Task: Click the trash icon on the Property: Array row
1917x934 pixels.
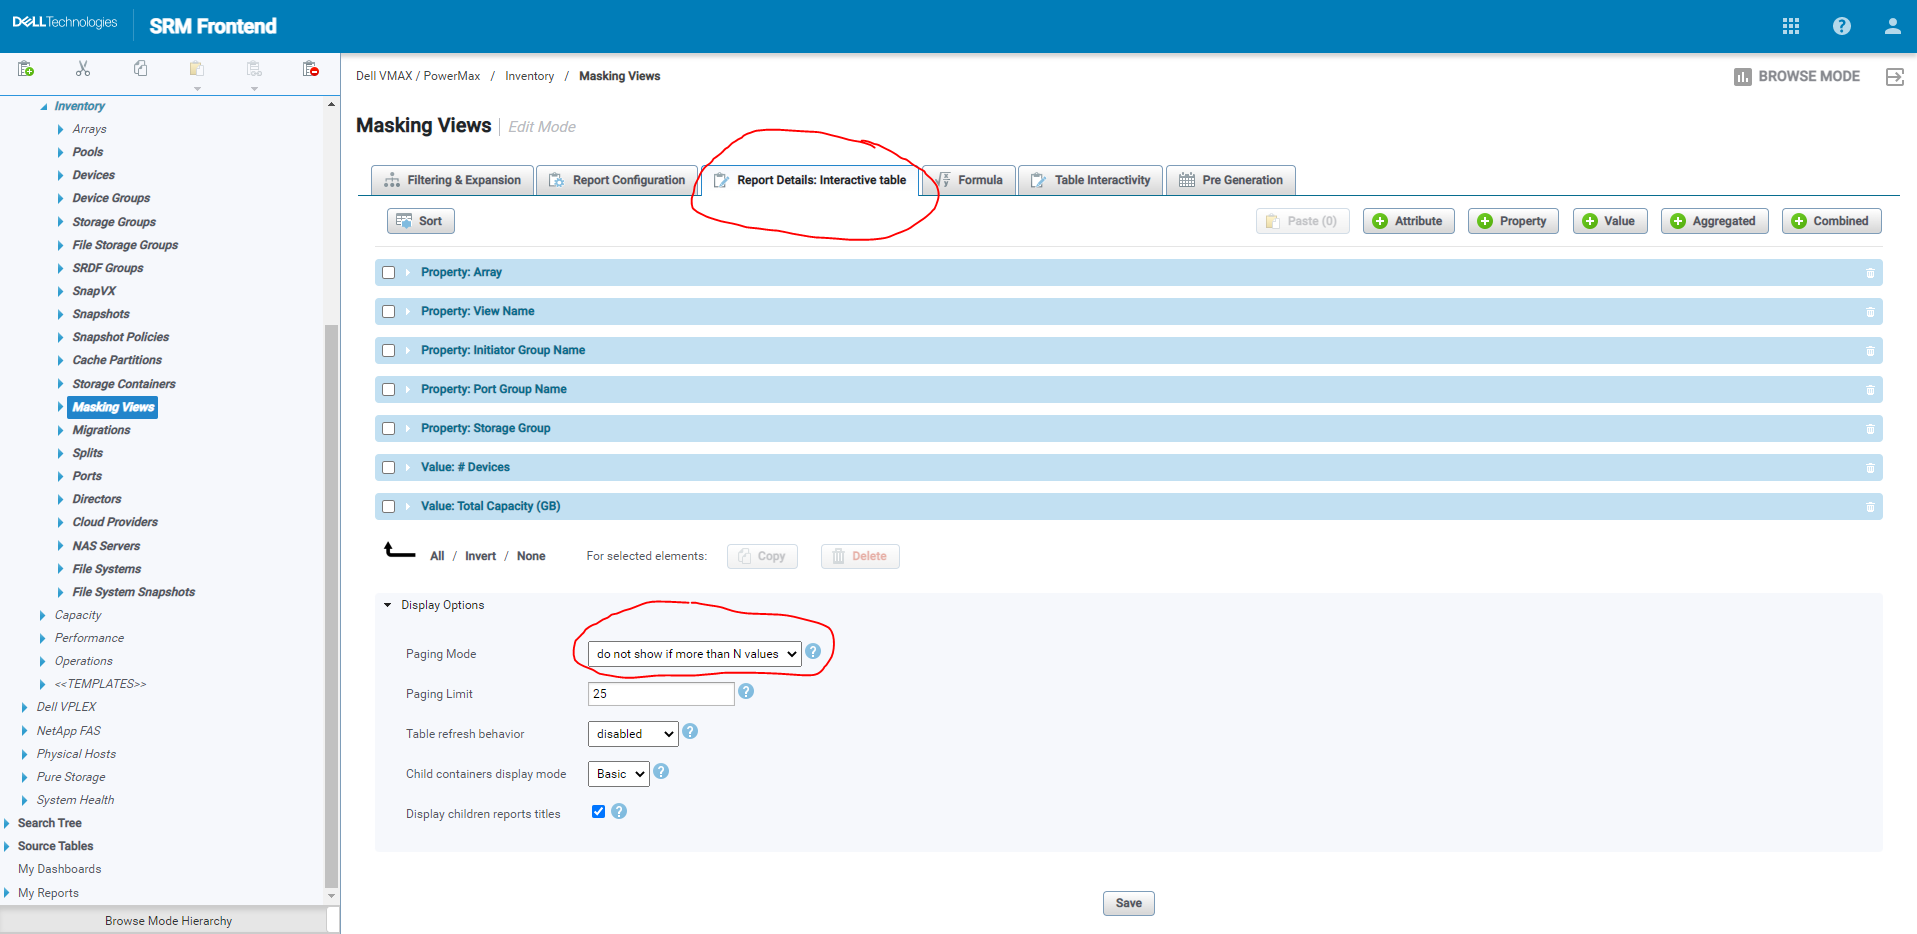Action: coord(1870,272)
